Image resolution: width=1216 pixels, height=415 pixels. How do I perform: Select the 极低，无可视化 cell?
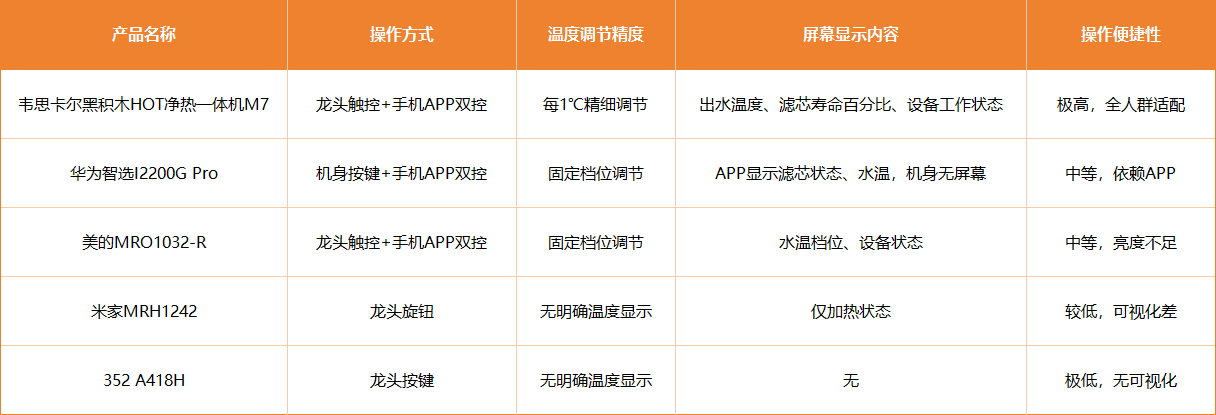coord(1120,380)
